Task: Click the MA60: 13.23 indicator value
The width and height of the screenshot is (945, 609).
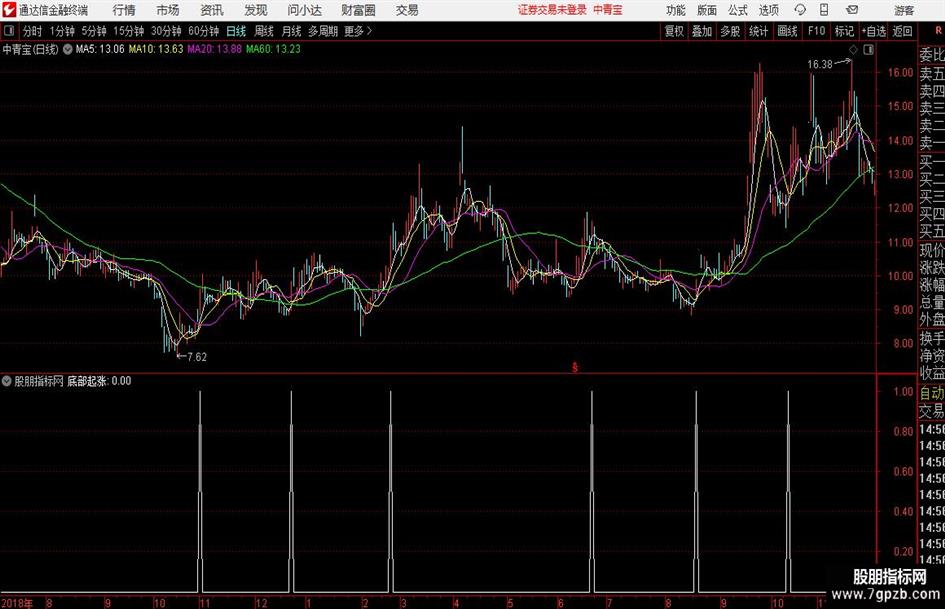Action: 273,49
